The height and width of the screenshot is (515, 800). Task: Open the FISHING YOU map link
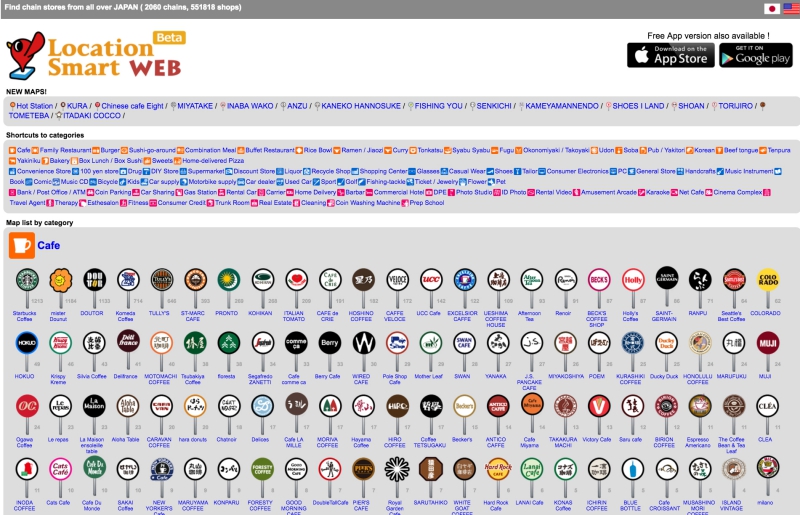tap(438, 106)
